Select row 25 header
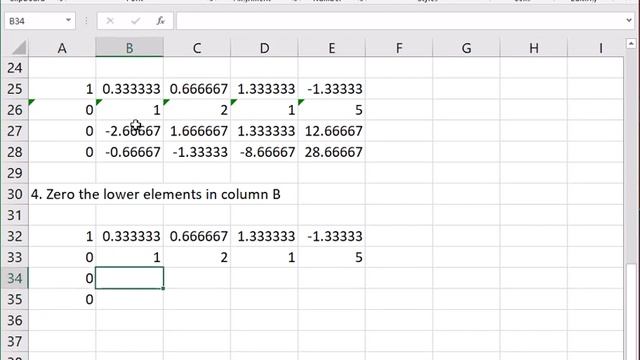640x360 pixels. (15, 89)
